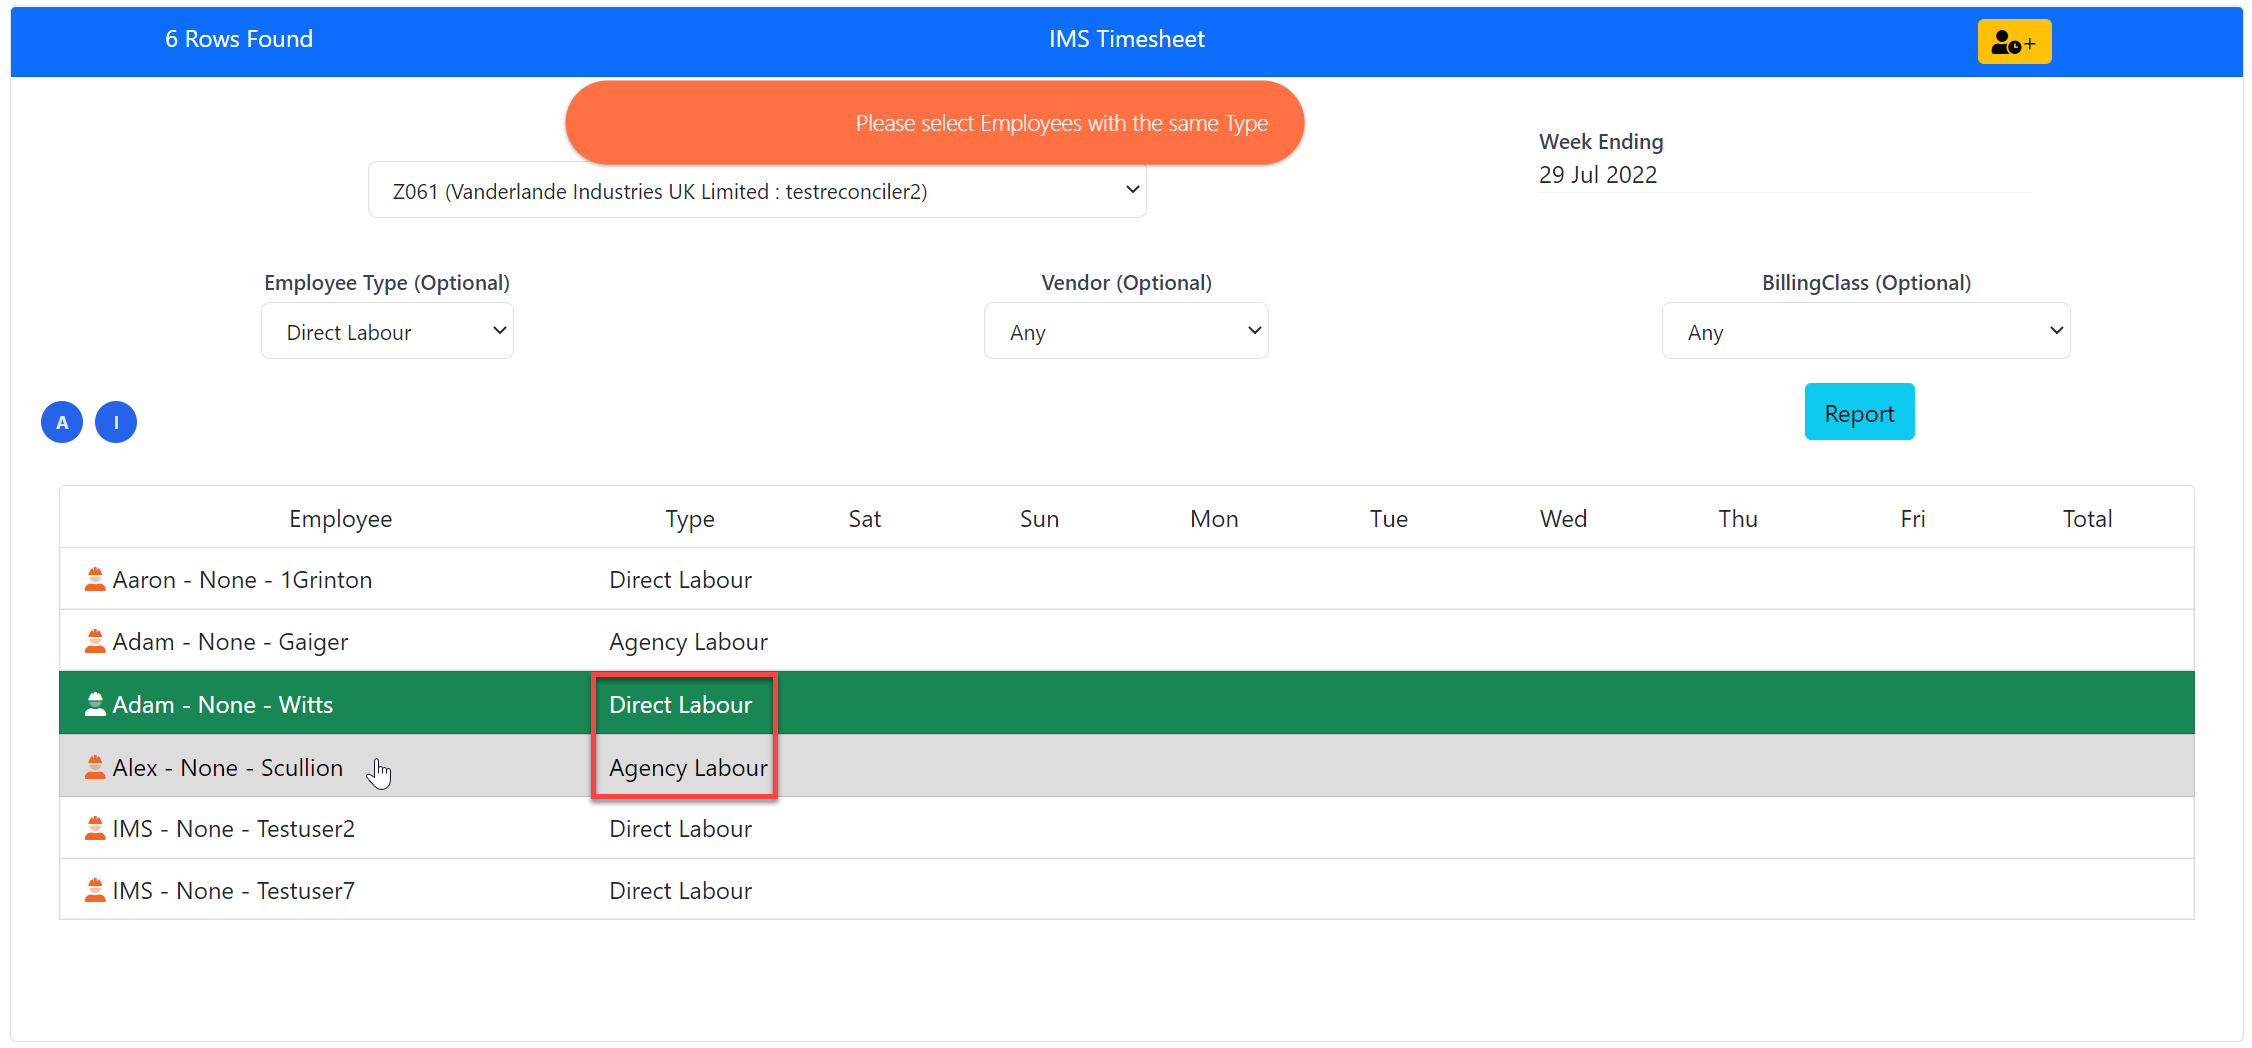2252x1048 pixels.
Task: Select employee Adam - None - Gaiger
Action: [x=230, y=642]
